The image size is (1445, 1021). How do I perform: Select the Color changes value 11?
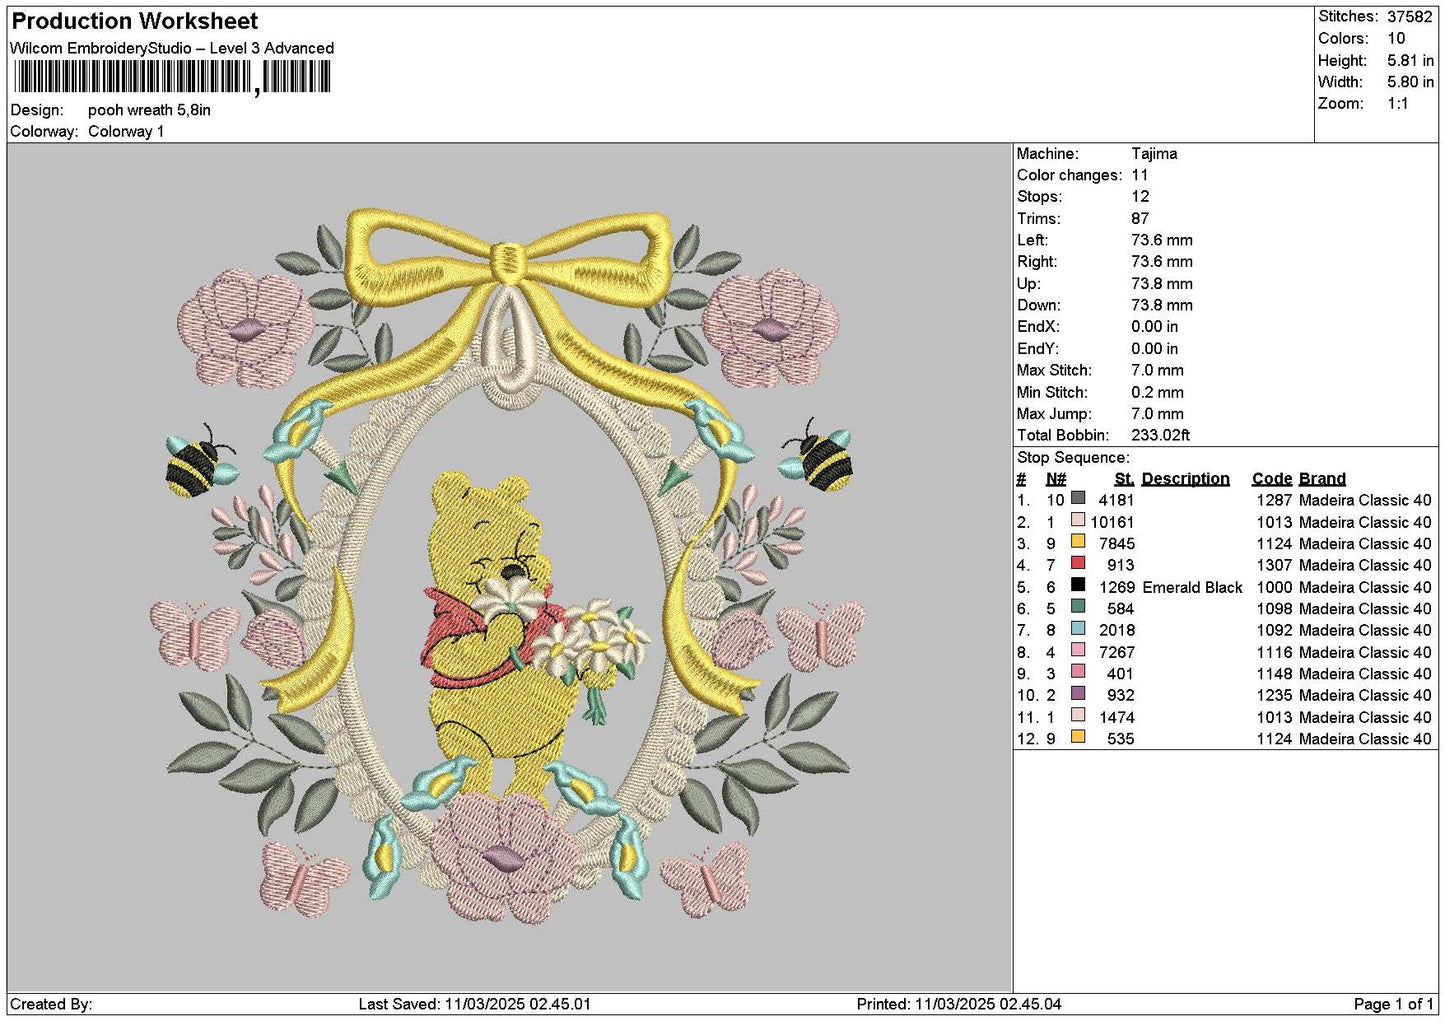(x=1140, y=175)
